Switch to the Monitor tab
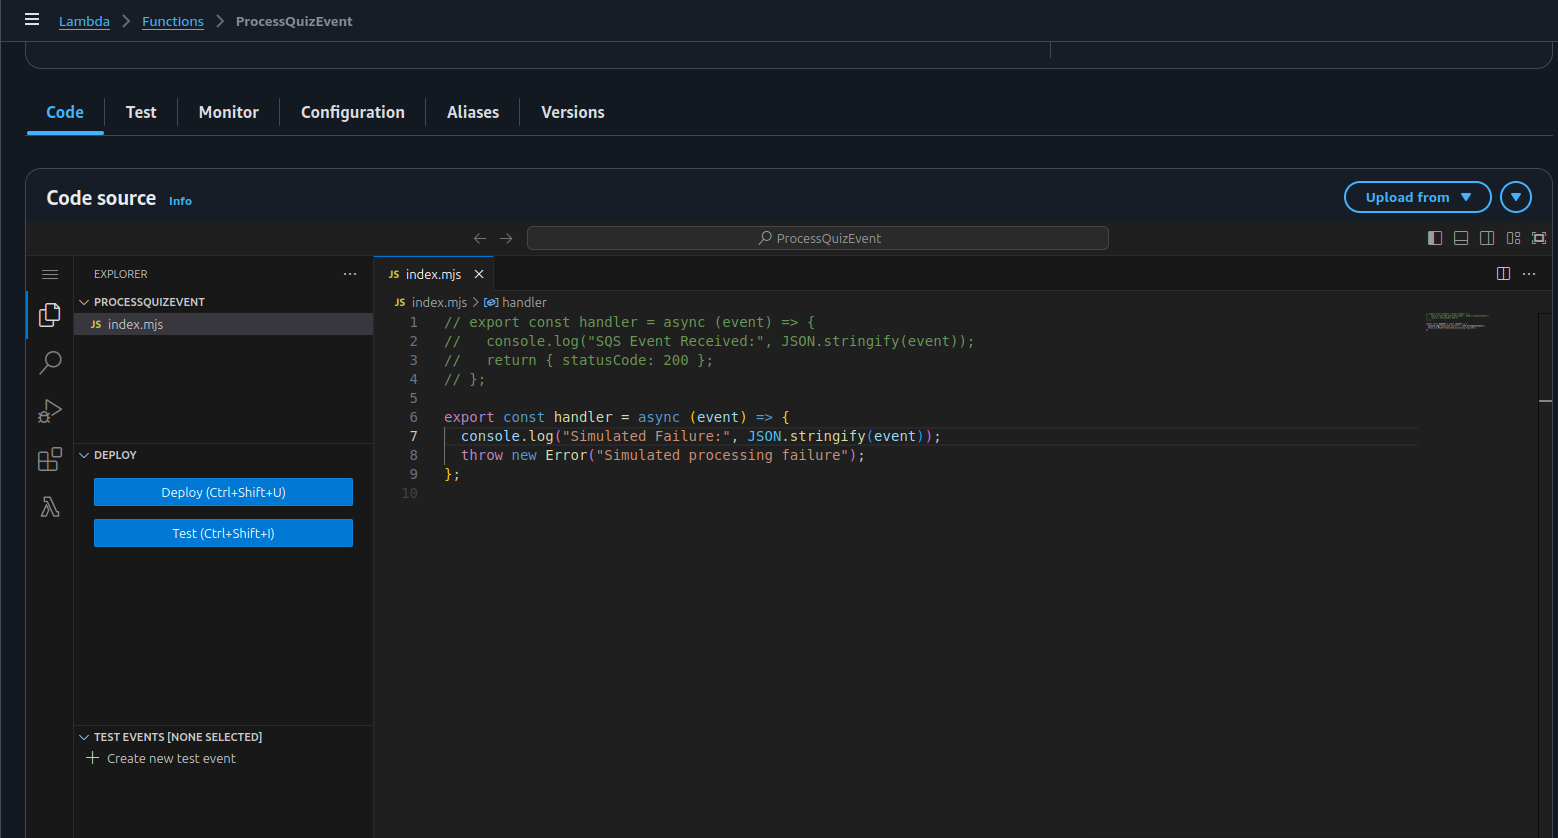Image resolution: width=1558 pixels, height=838 pixels. pos(228,112)
